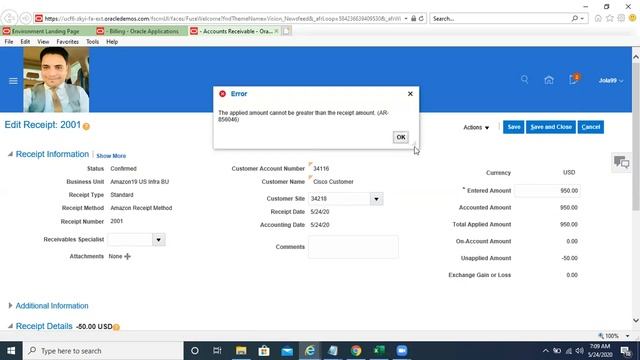Open notifications bell icon
The width and height of the screenshot is (640, 360).
[x=574, y=79]
